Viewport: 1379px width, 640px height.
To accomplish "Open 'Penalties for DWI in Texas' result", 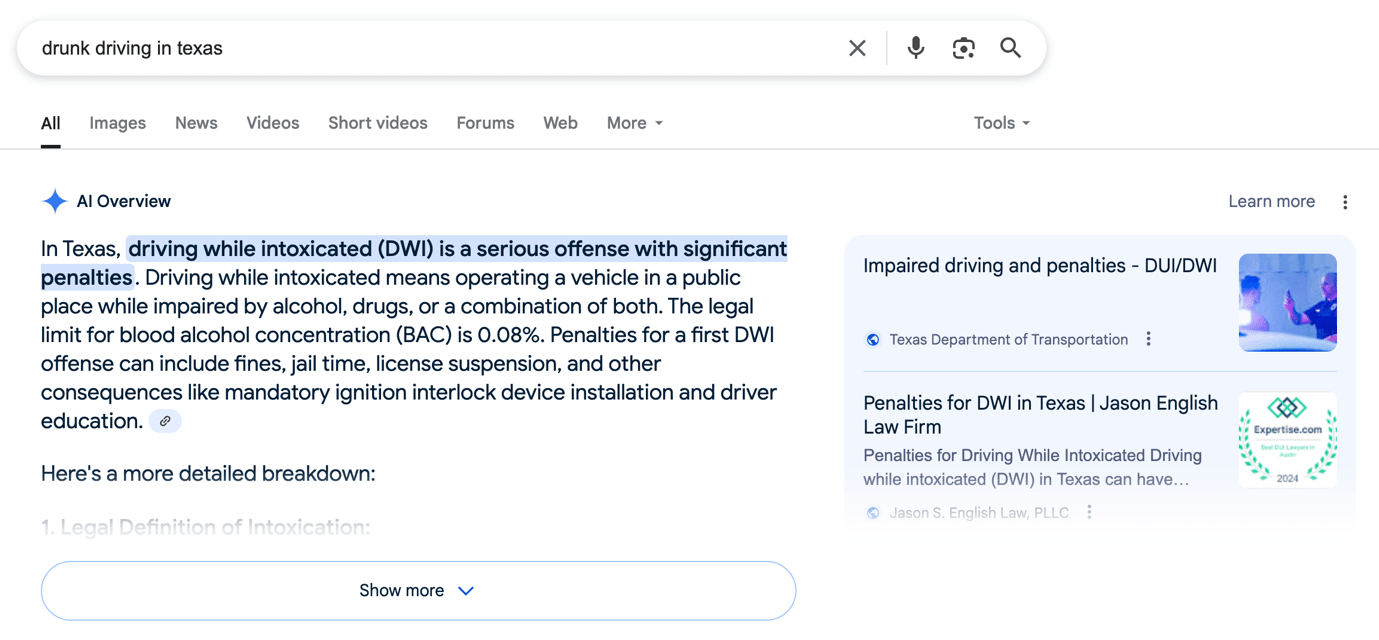I will pos(1040,415).
